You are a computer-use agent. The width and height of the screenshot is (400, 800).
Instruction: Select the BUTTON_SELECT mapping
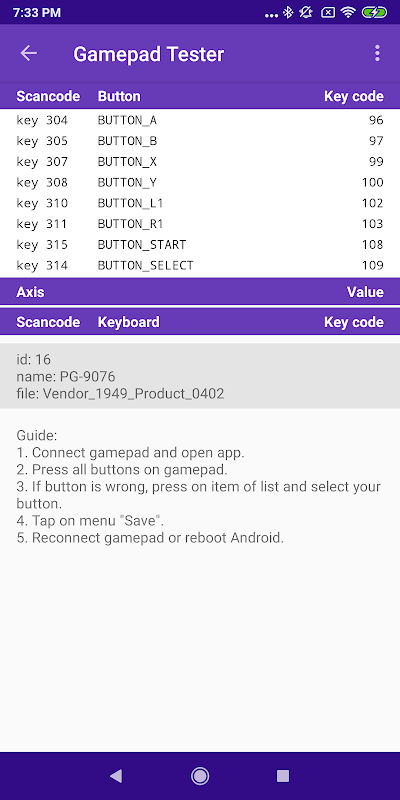200,265
